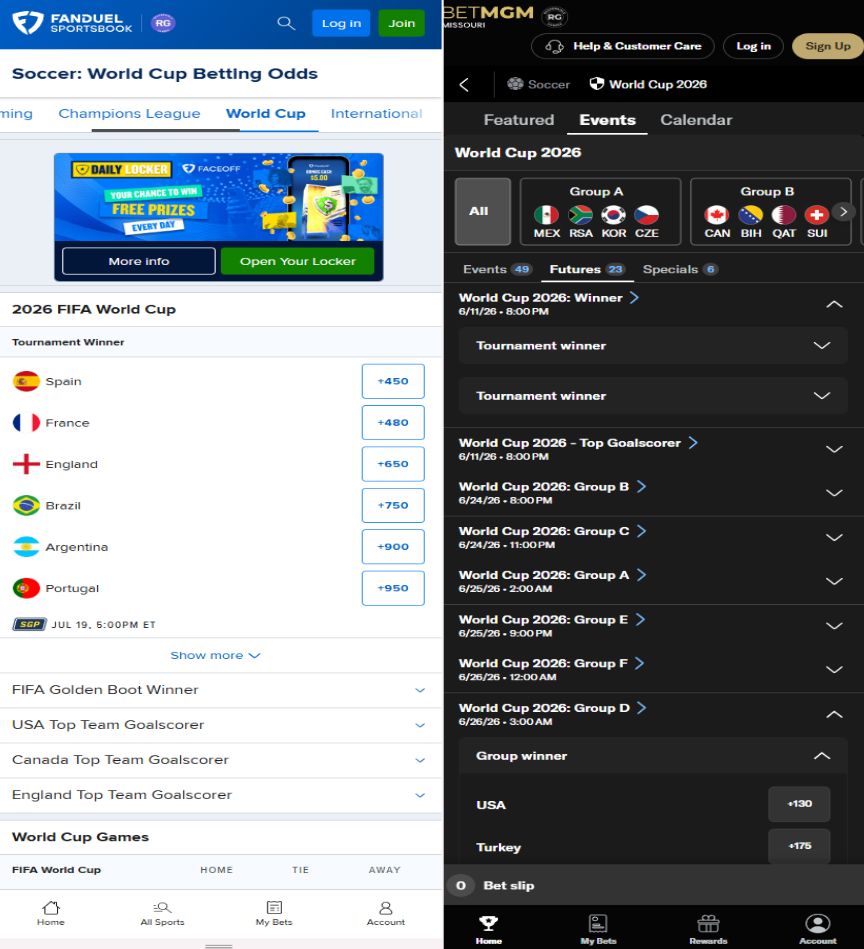Switch to Specials 6 sub-tab
864x949 pixels.
(x=680, y=269)
